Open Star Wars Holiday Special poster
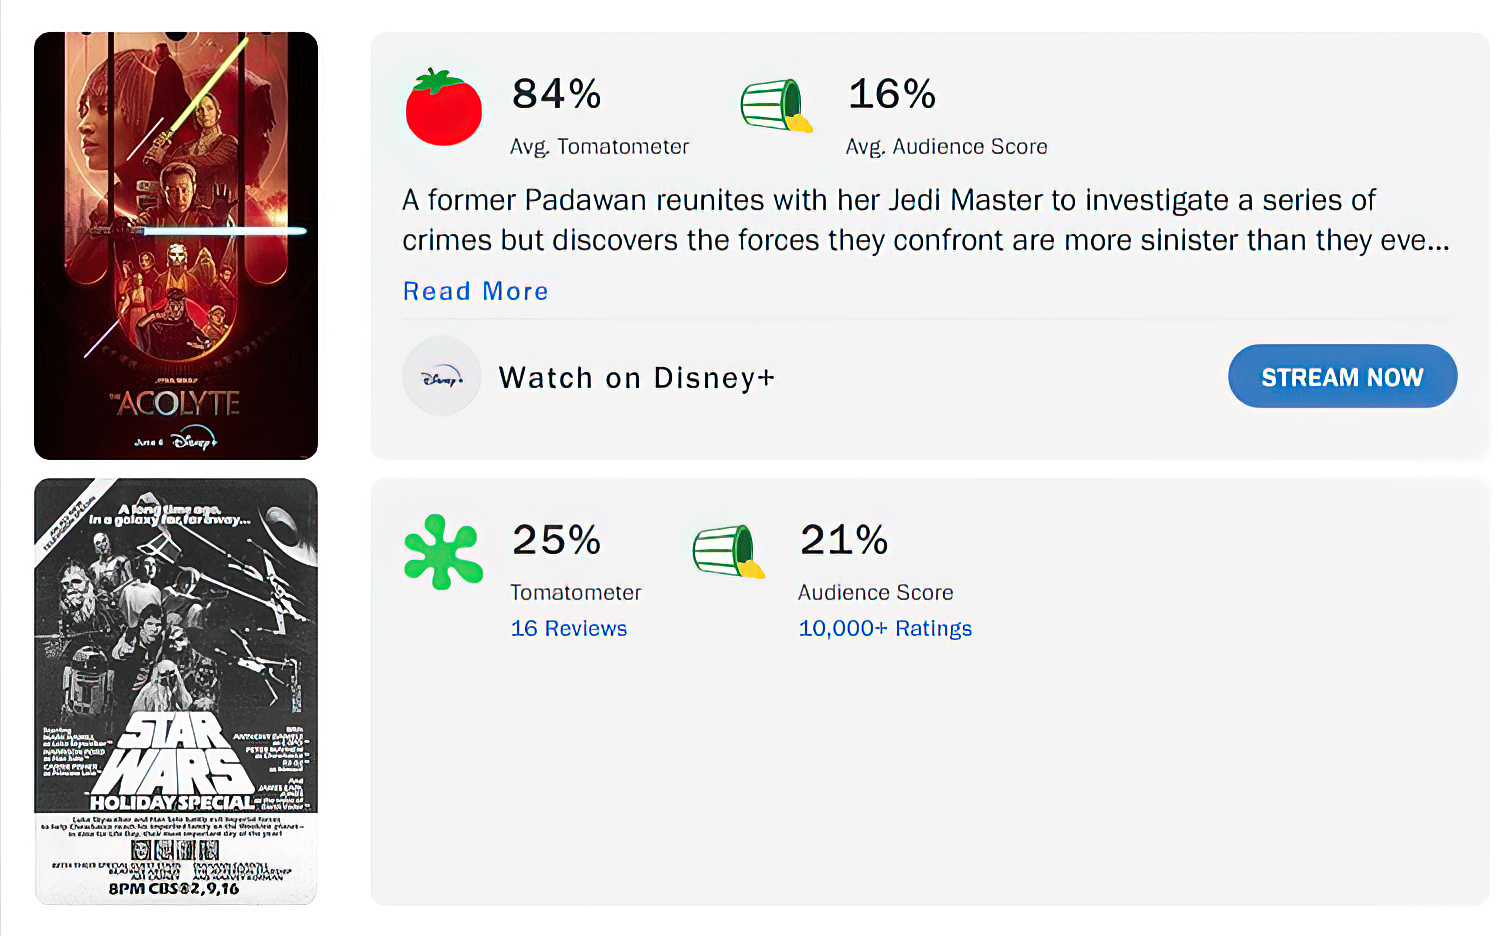This screenshot has height=936, width=1498. [x=176, y=691]
